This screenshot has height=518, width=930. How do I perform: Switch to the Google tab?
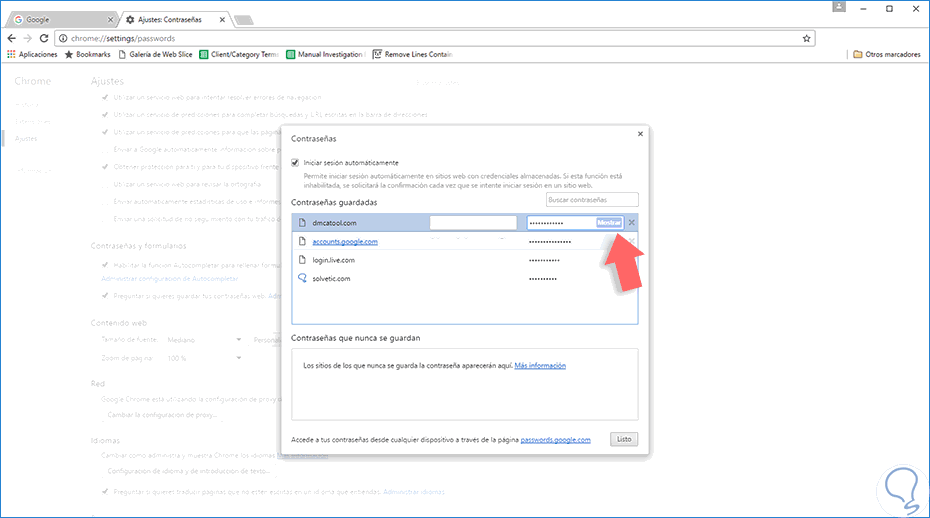click(x=62, y=20)
